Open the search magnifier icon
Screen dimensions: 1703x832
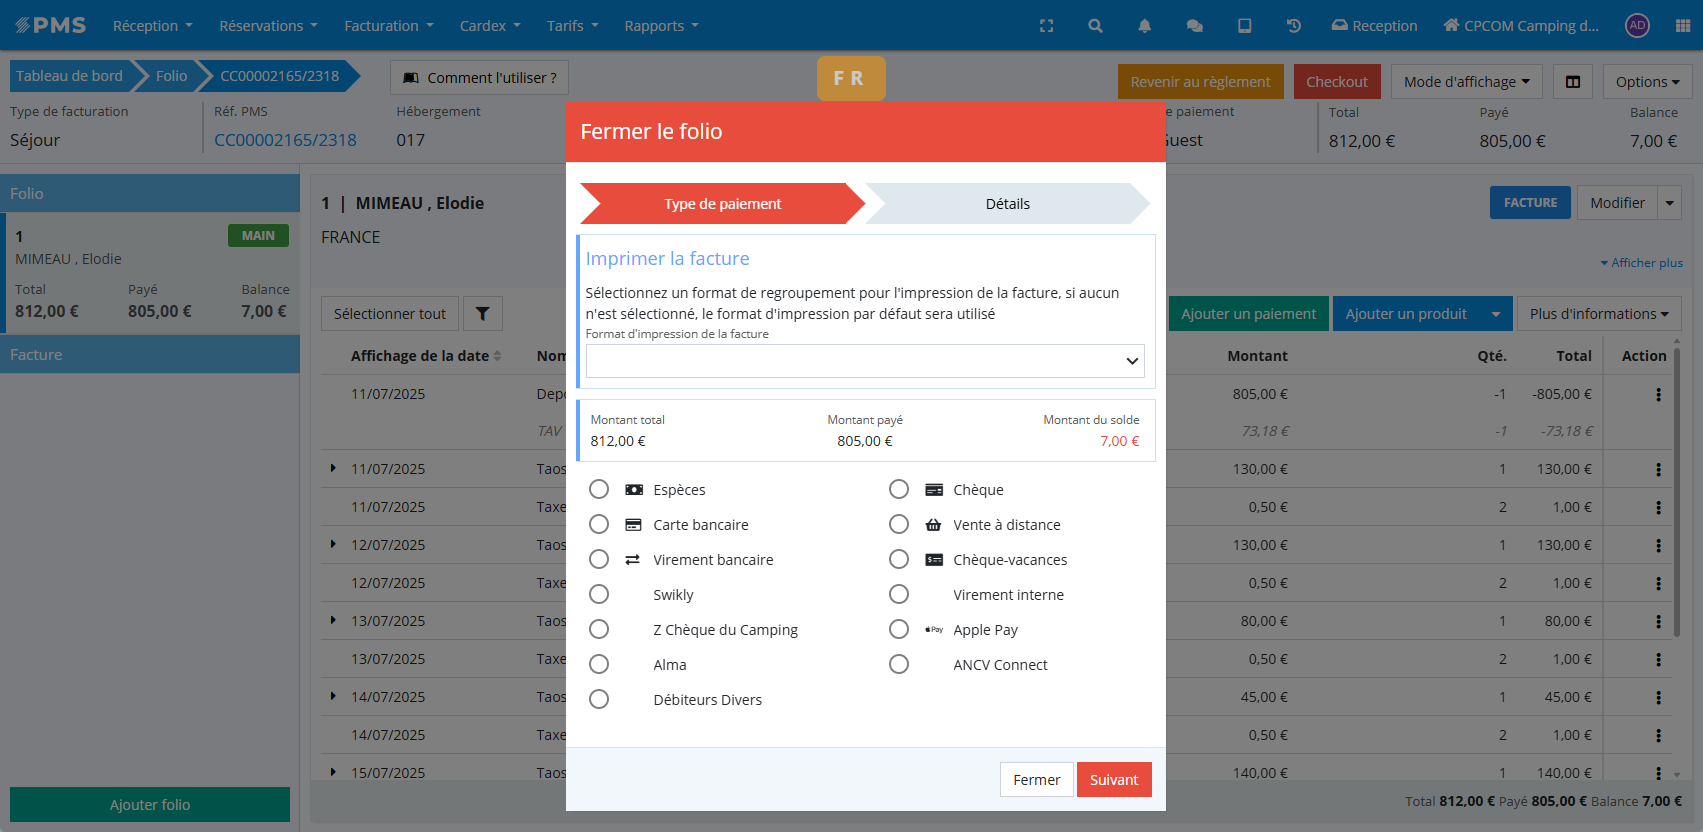tap(1095, 26)
